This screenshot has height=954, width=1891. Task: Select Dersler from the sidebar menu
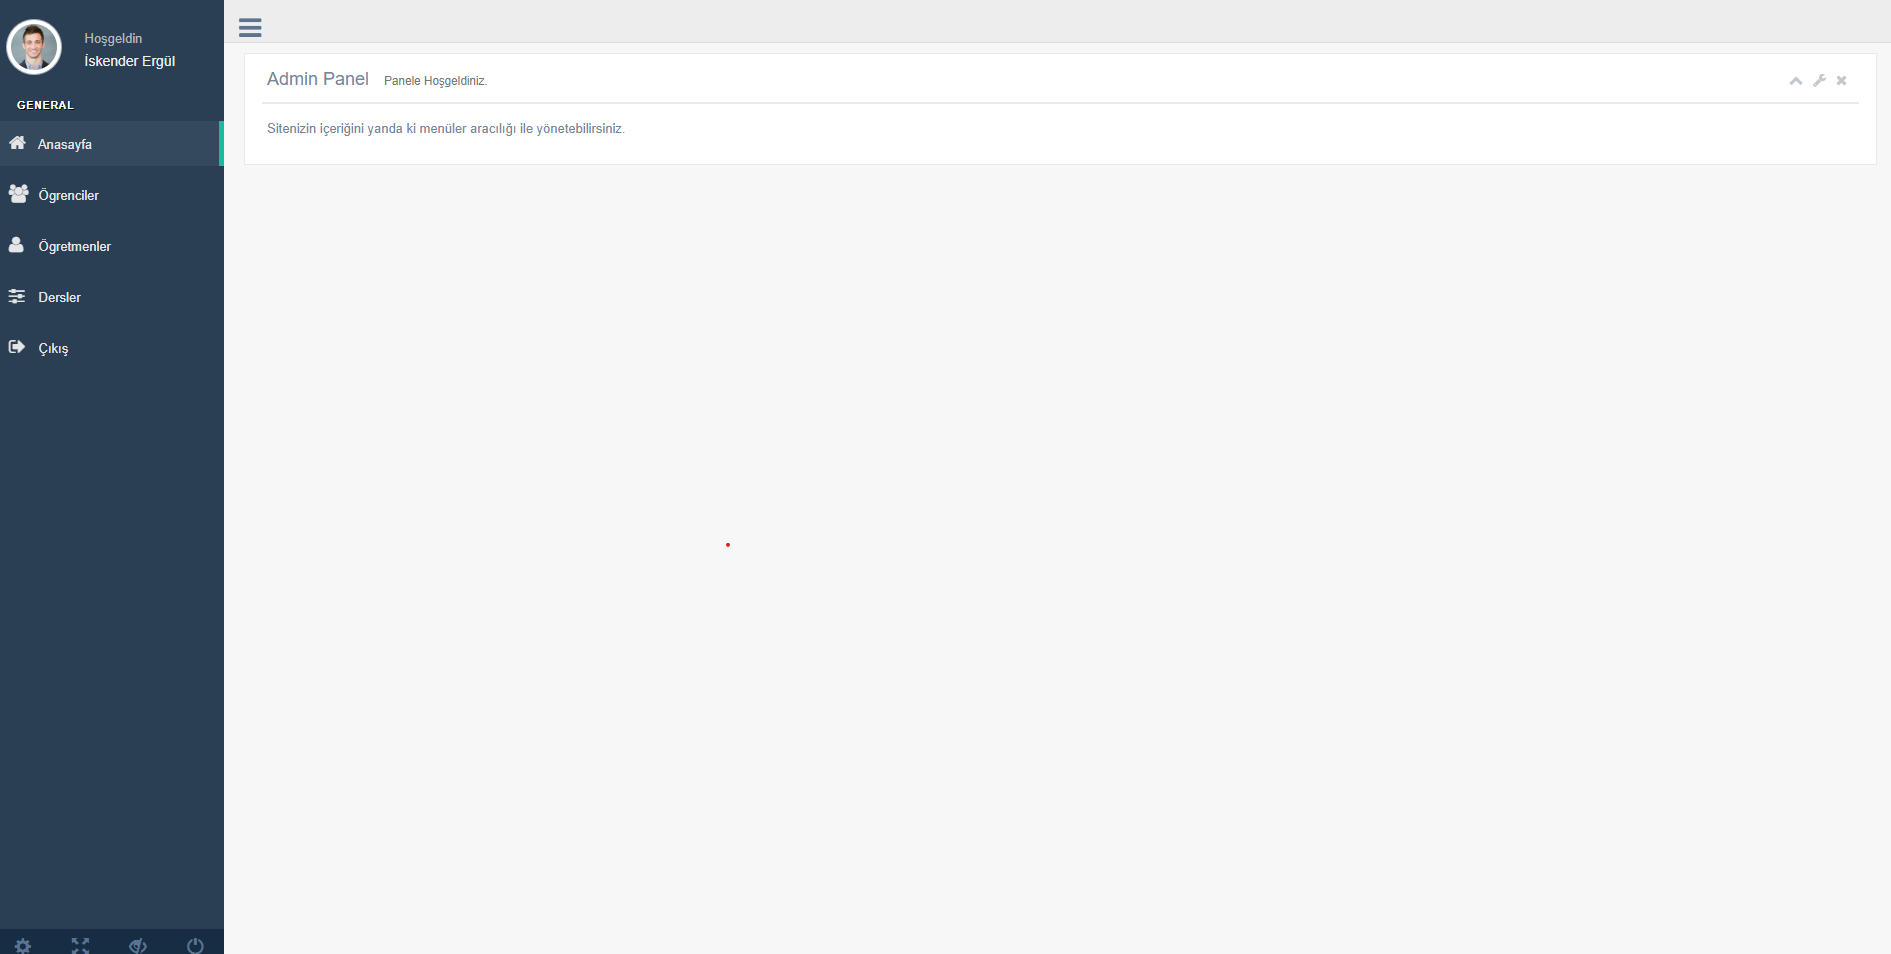click(59, 296)
